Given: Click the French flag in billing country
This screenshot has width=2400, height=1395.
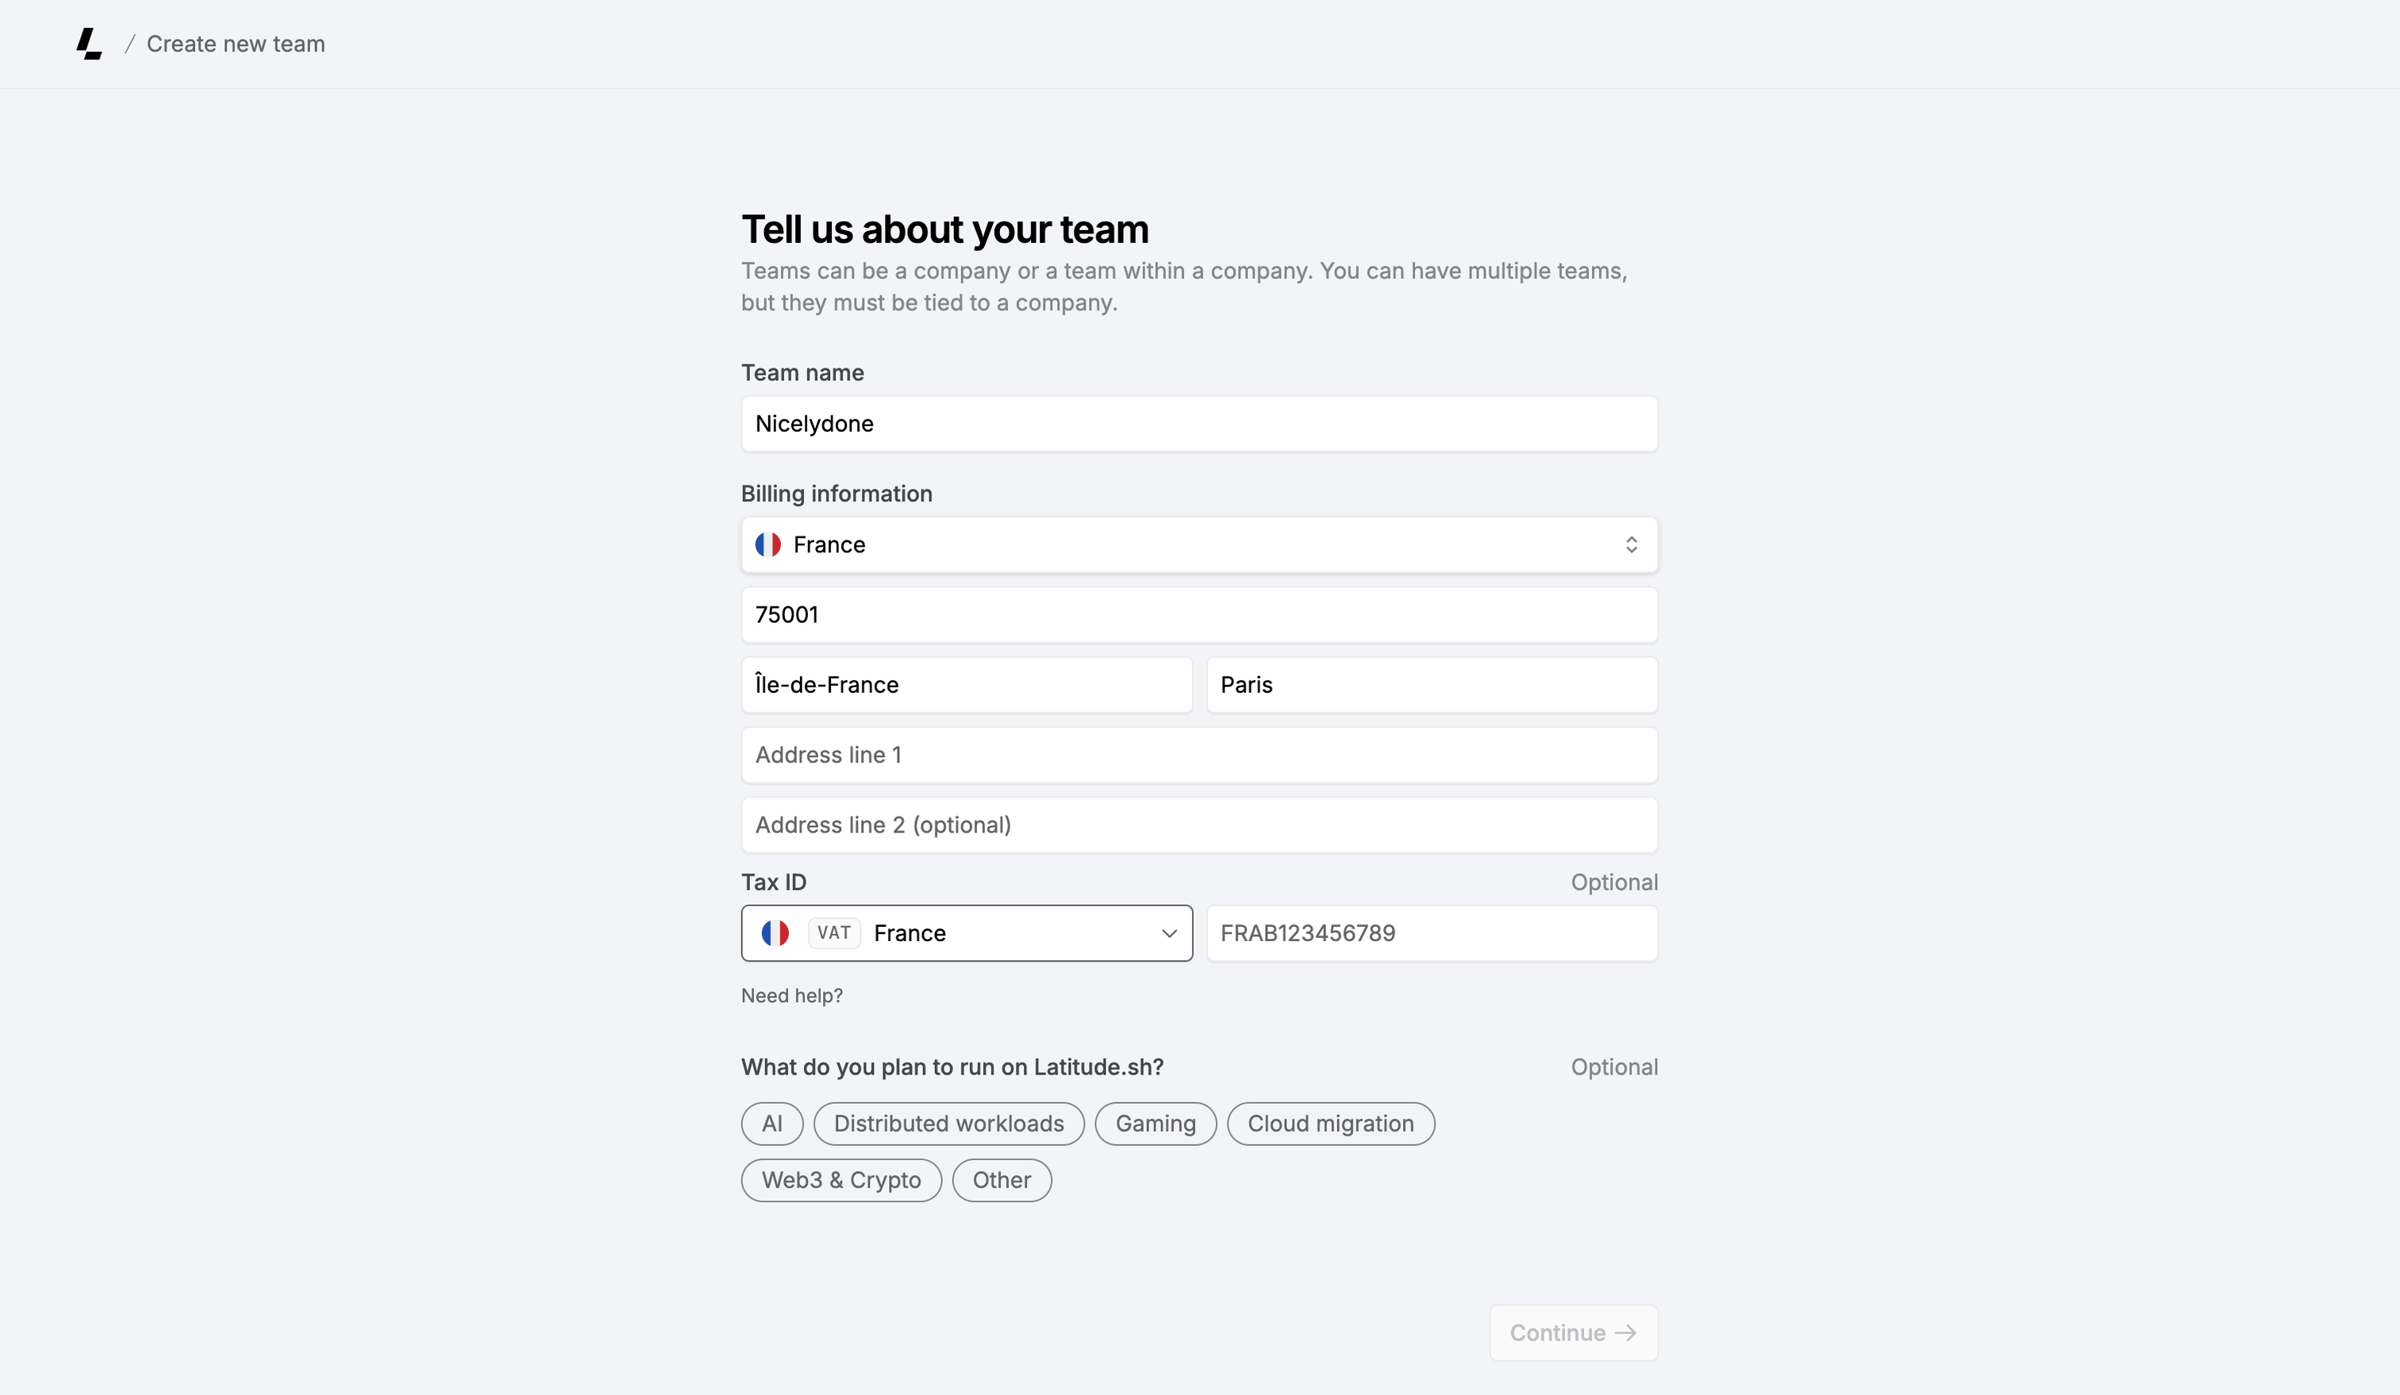Looking at the screenshot, I should click(768, 545).
